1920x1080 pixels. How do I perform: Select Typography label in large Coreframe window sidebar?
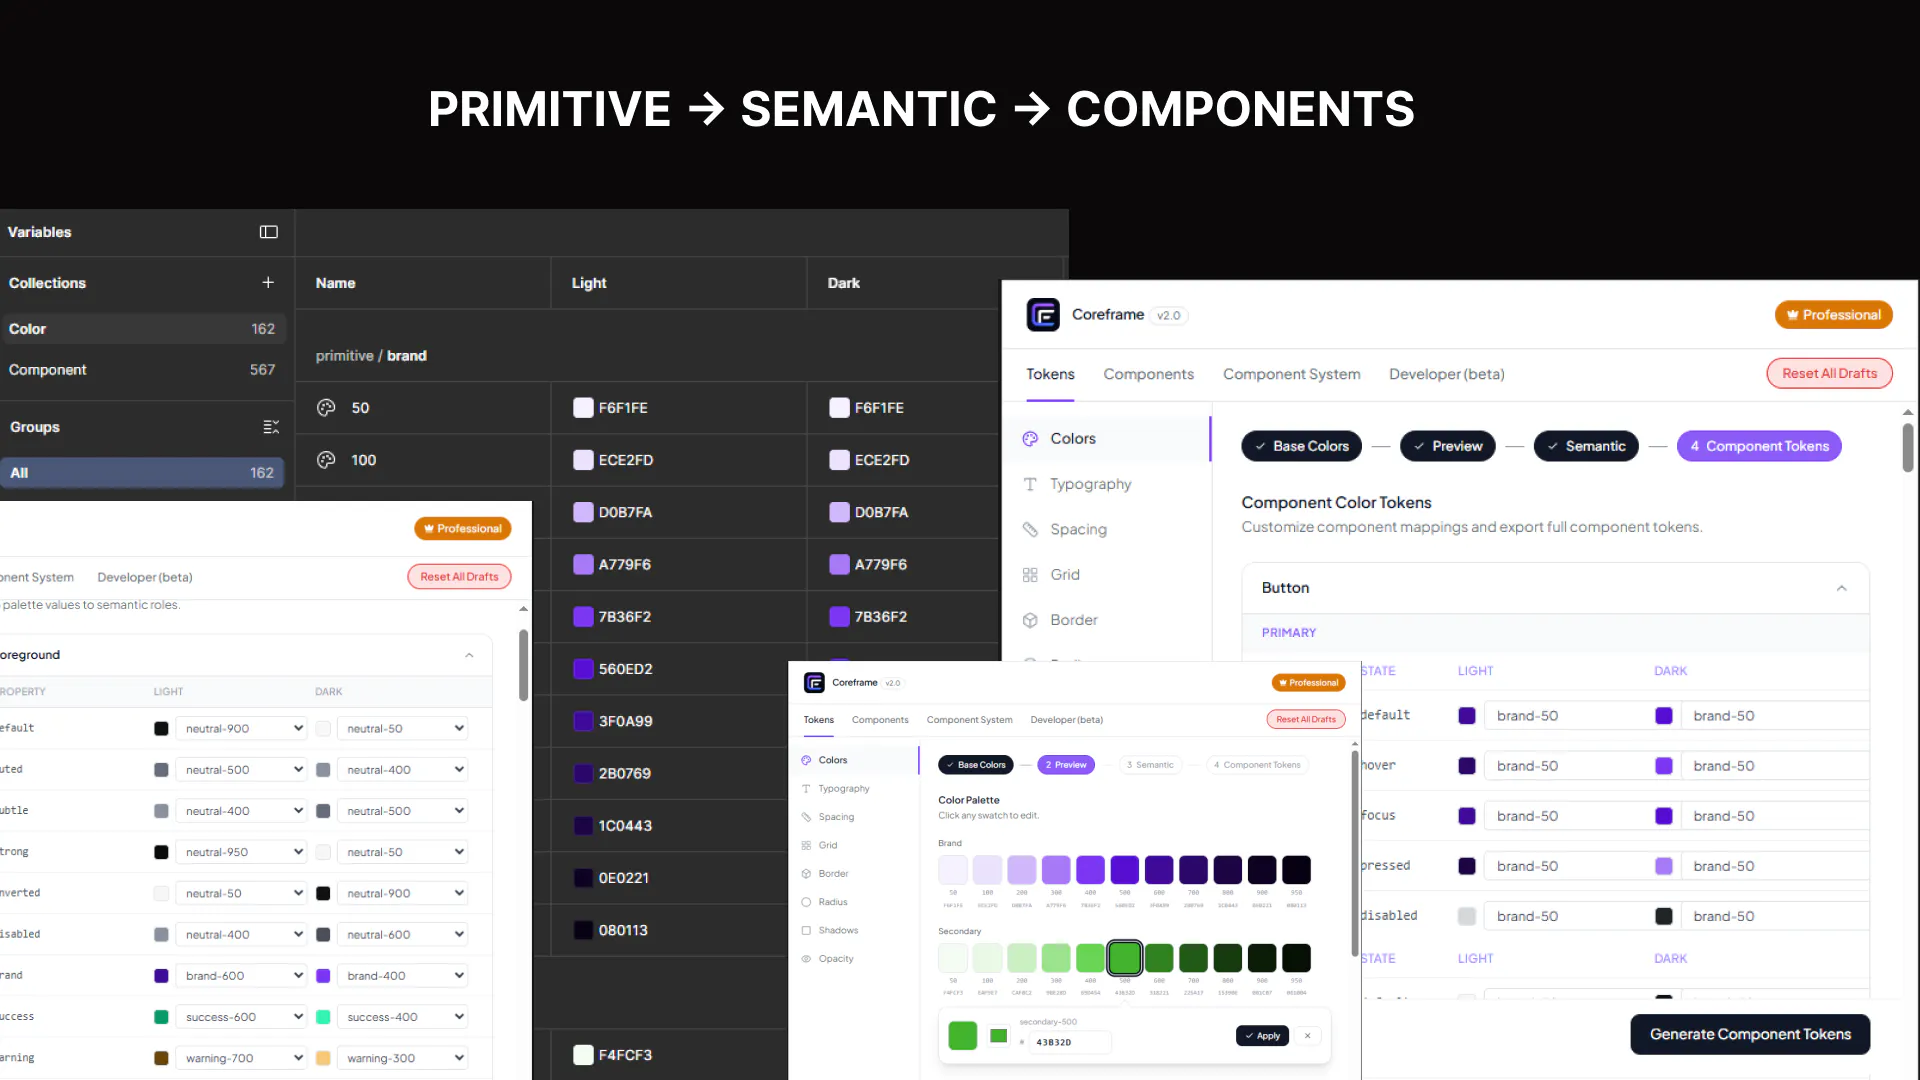(x=1090, y=484)
